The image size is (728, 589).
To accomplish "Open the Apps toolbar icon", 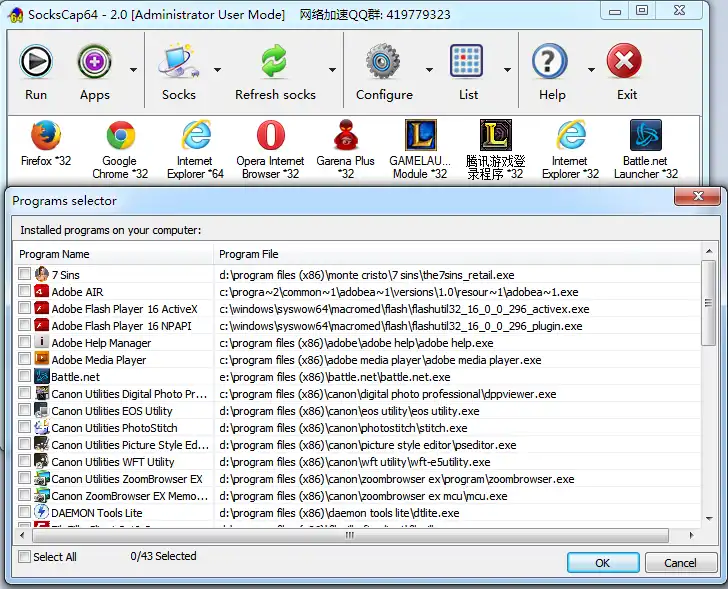I will 95,61.
